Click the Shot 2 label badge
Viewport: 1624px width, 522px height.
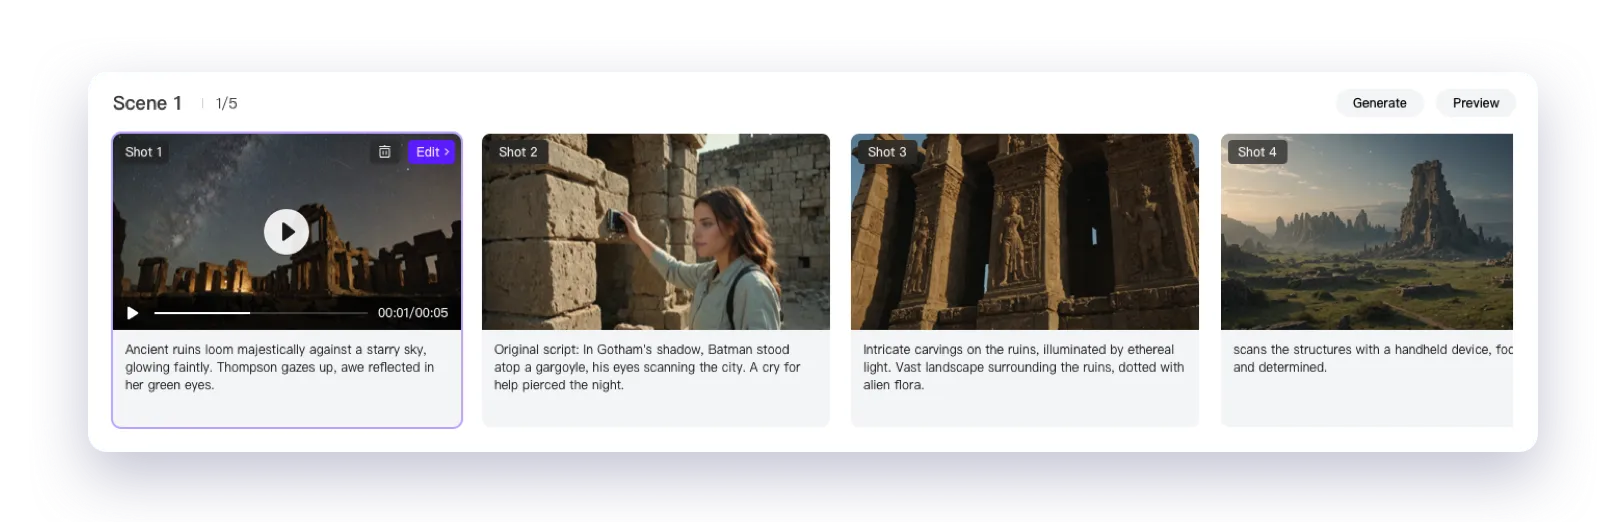[x=518, y=152]
